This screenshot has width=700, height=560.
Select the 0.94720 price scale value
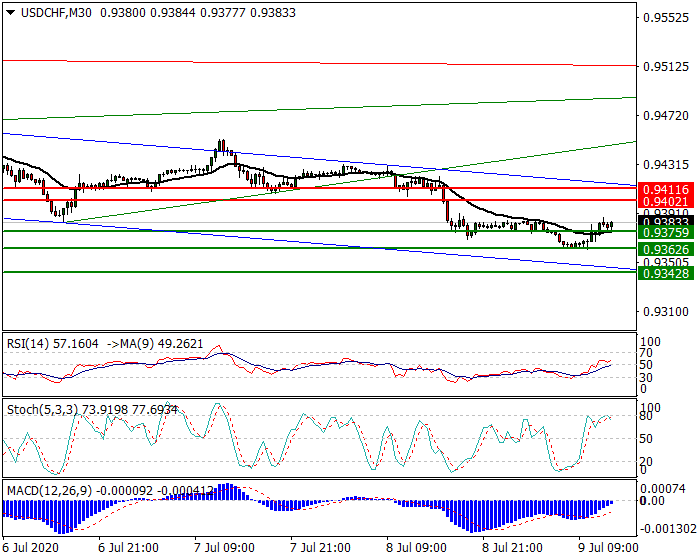pyautogui.click(x=666, y=116)
